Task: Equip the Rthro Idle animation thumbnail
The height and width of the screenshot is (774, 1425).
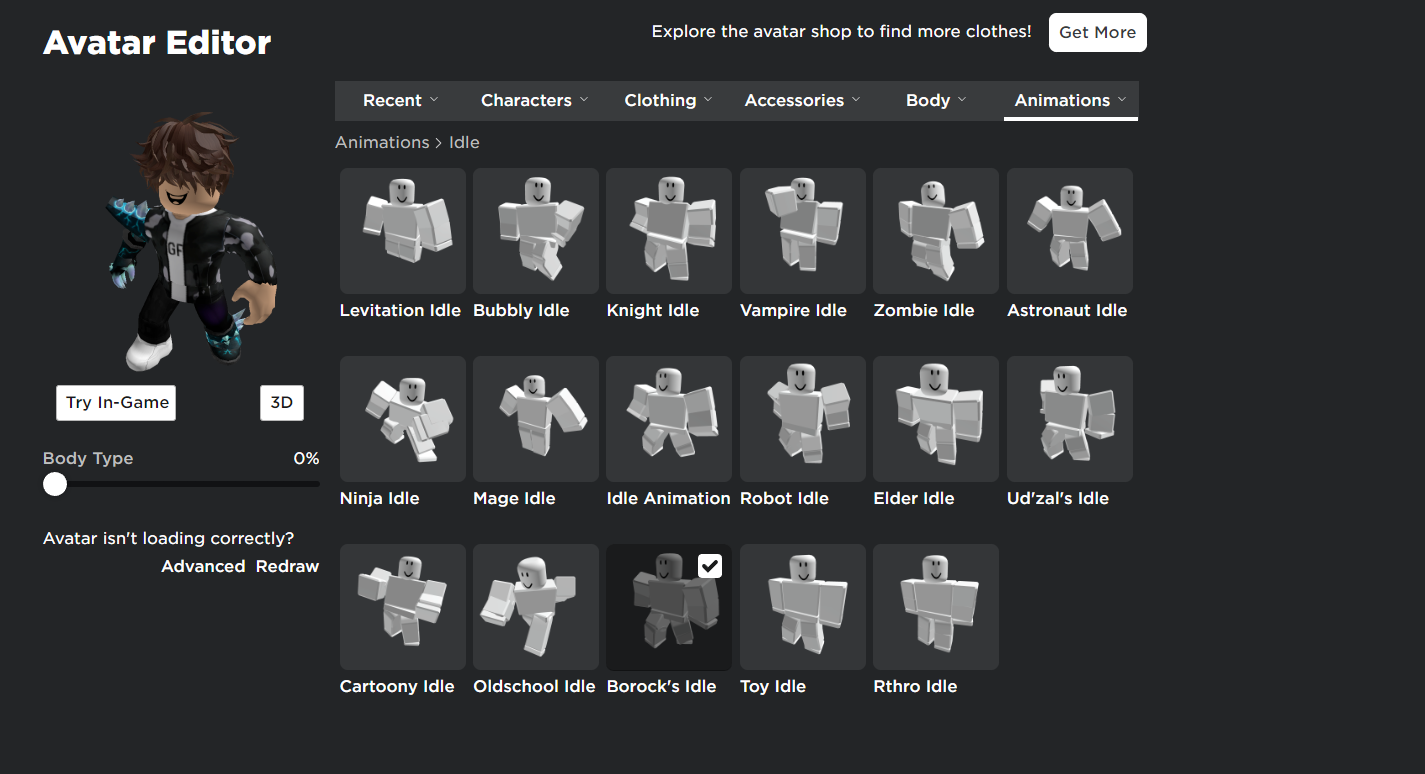Action: click(936, 607)
